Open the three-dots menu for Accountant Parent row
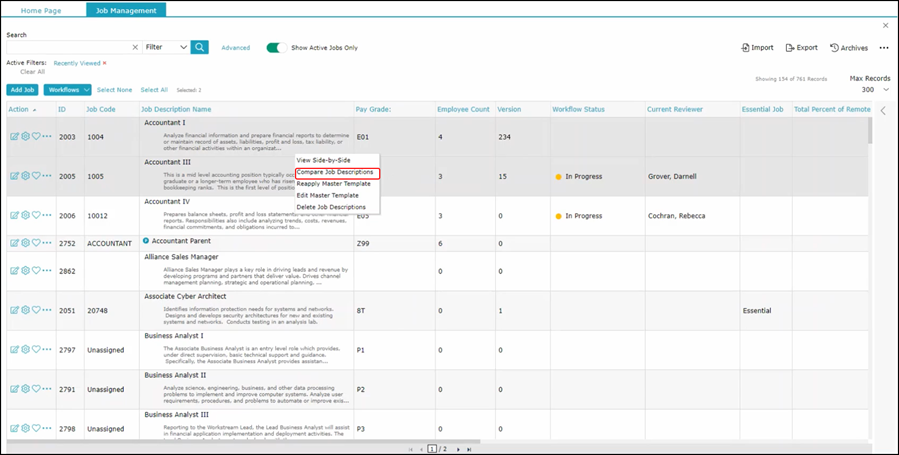 tap(47, 242)
